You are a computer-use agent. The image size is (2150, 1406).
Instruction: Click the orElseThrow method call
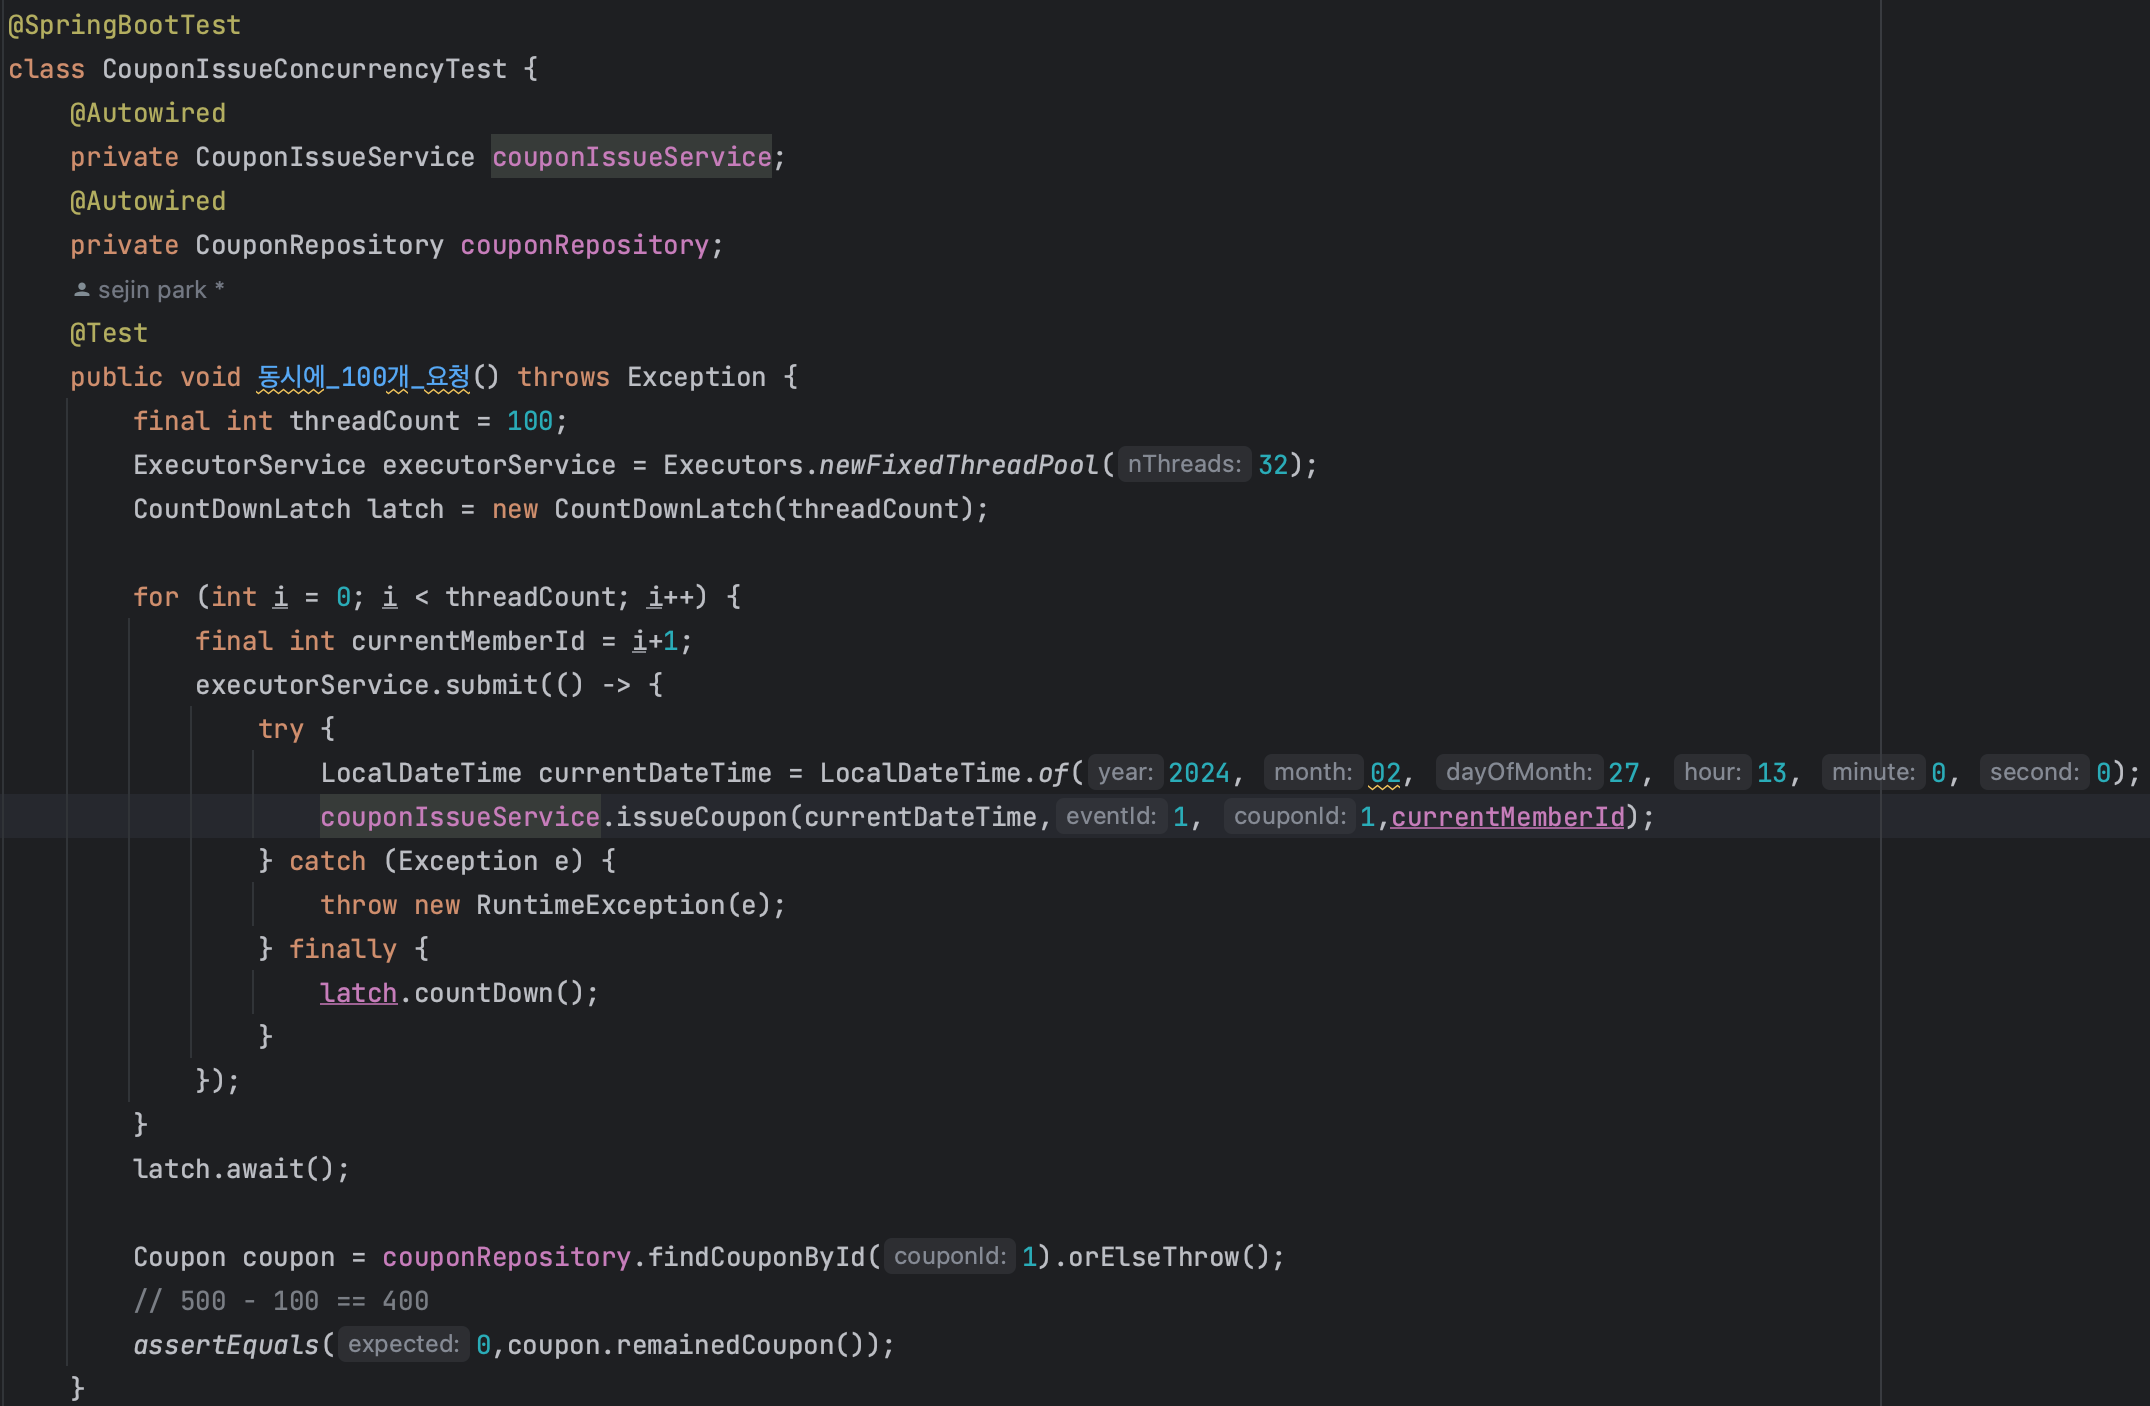[x=1154, y=1257]
